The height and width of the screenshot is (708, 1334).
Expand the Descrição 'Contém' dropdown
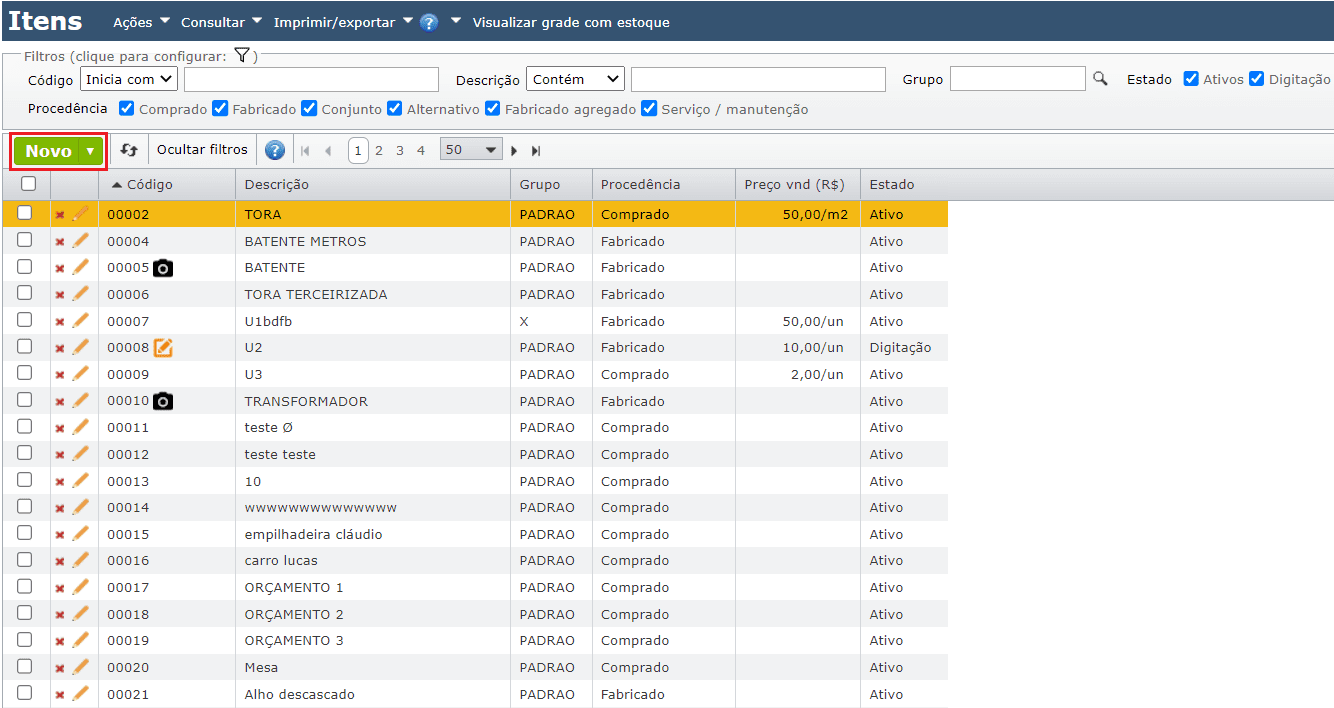[575, 79]
